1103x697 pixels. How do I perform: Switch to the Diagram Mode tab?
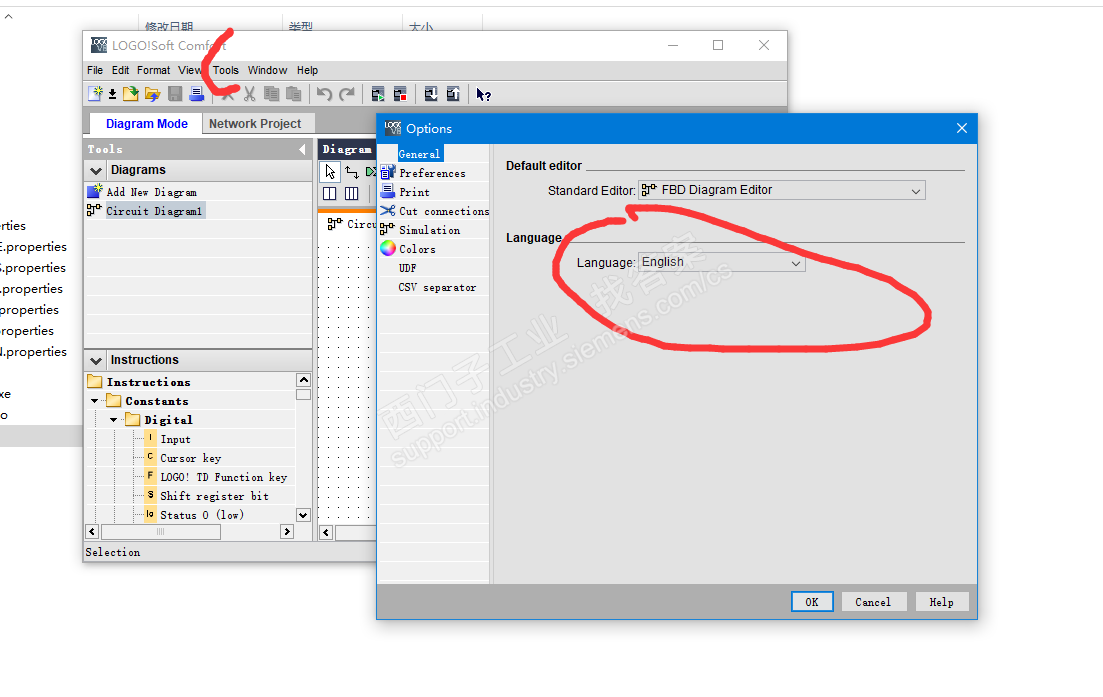pyautogui.click(x=146, y=124)
